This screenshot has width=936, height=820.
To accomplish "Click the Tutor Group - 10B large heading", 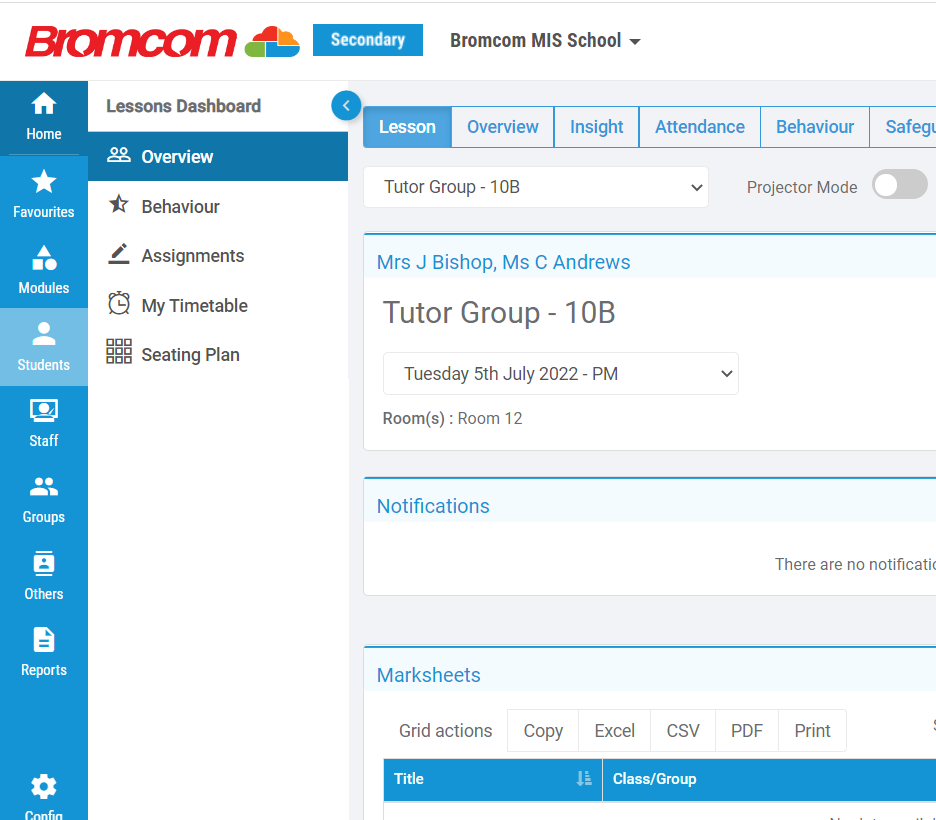I will [x=499, y=313].
